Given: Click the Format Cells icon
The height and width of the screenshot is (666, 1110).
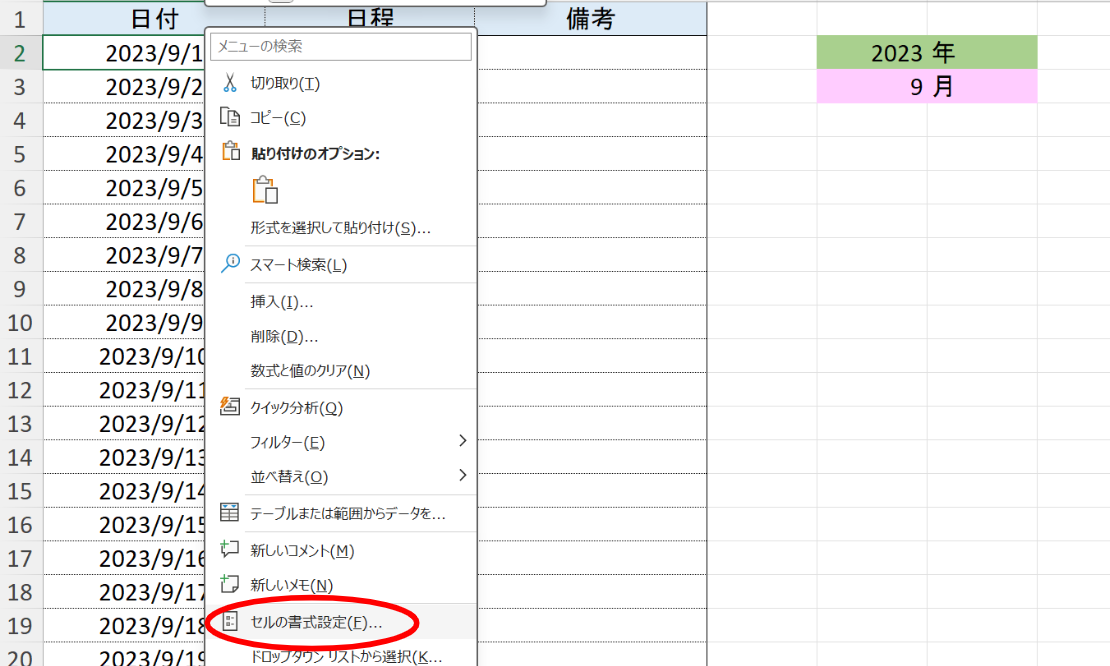Looking at the screenshot, I should (231, 622).
